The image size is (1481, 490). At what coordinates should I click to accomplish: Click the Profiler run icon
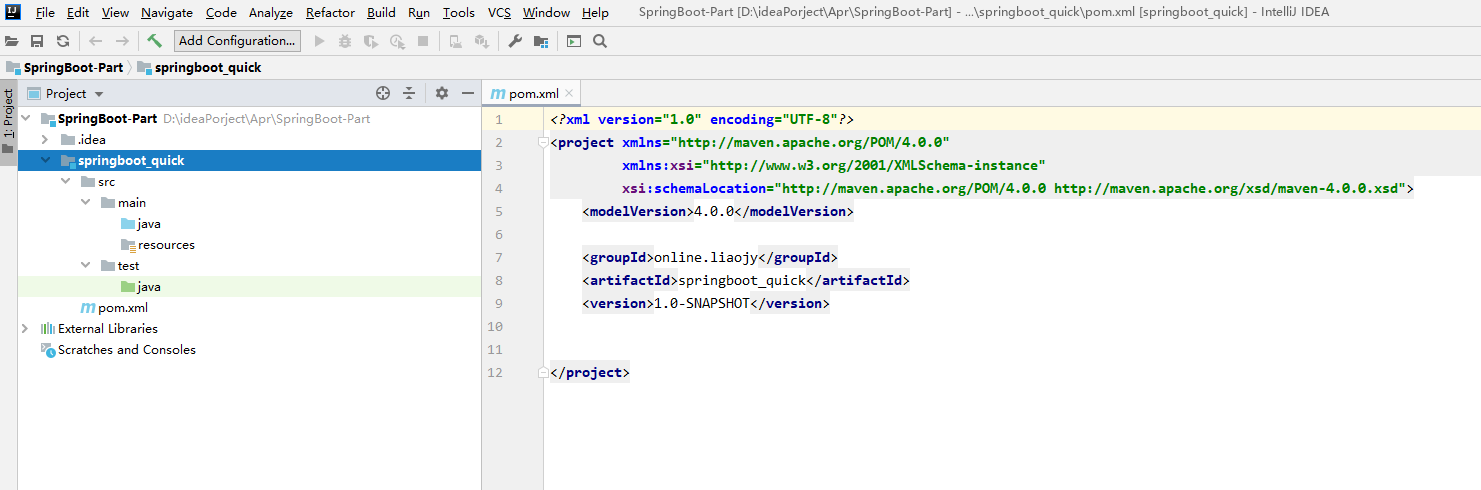tap(397, 41)
